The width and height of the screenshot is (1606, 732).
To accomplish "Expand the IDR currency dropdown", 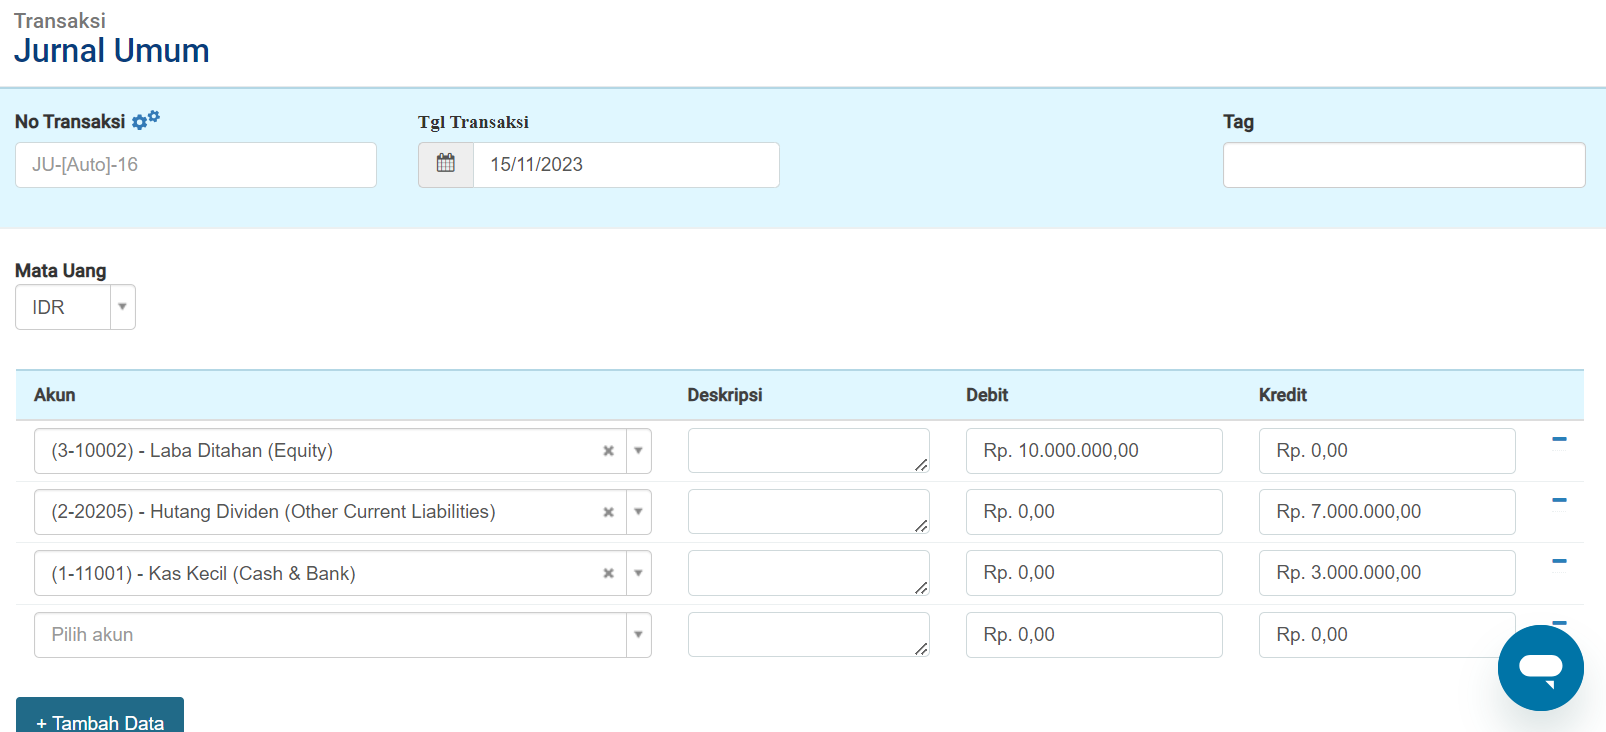I will pos(122,307).
